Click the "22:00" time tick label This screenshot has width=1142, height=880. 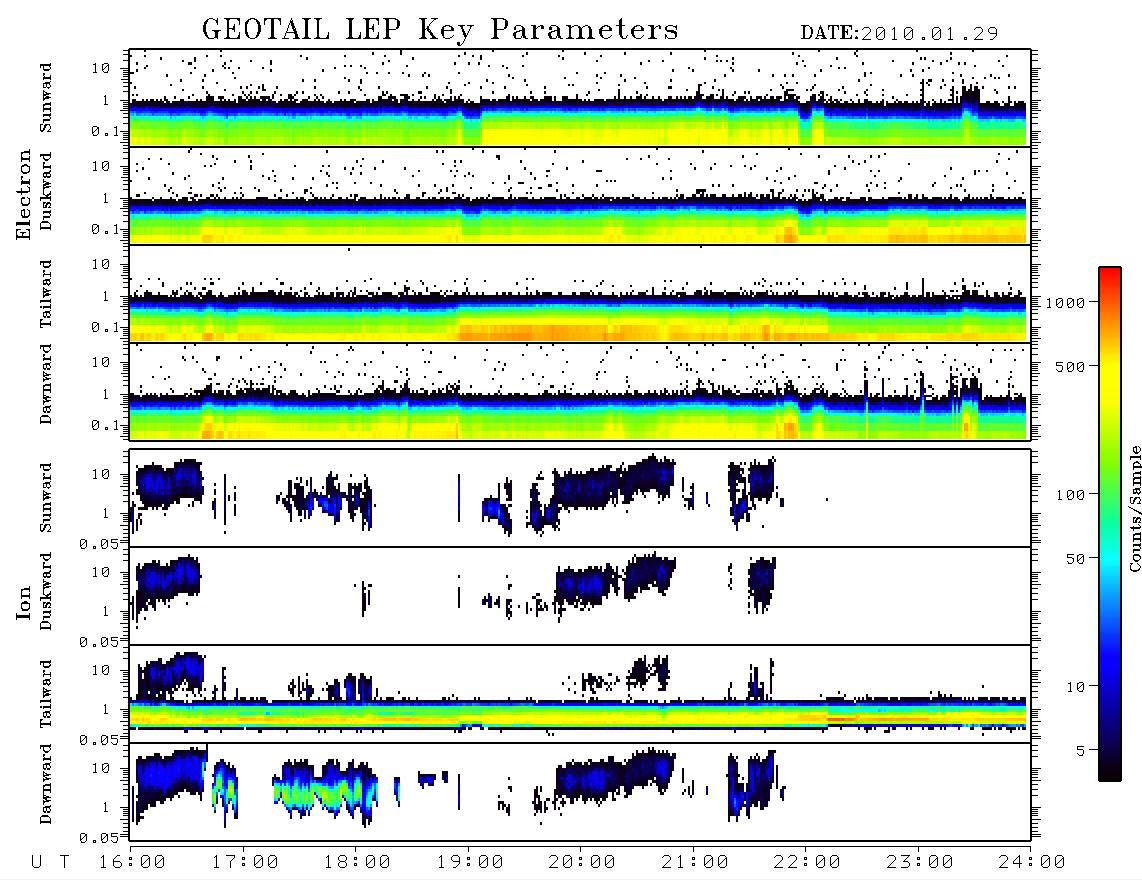click(807, 862)
